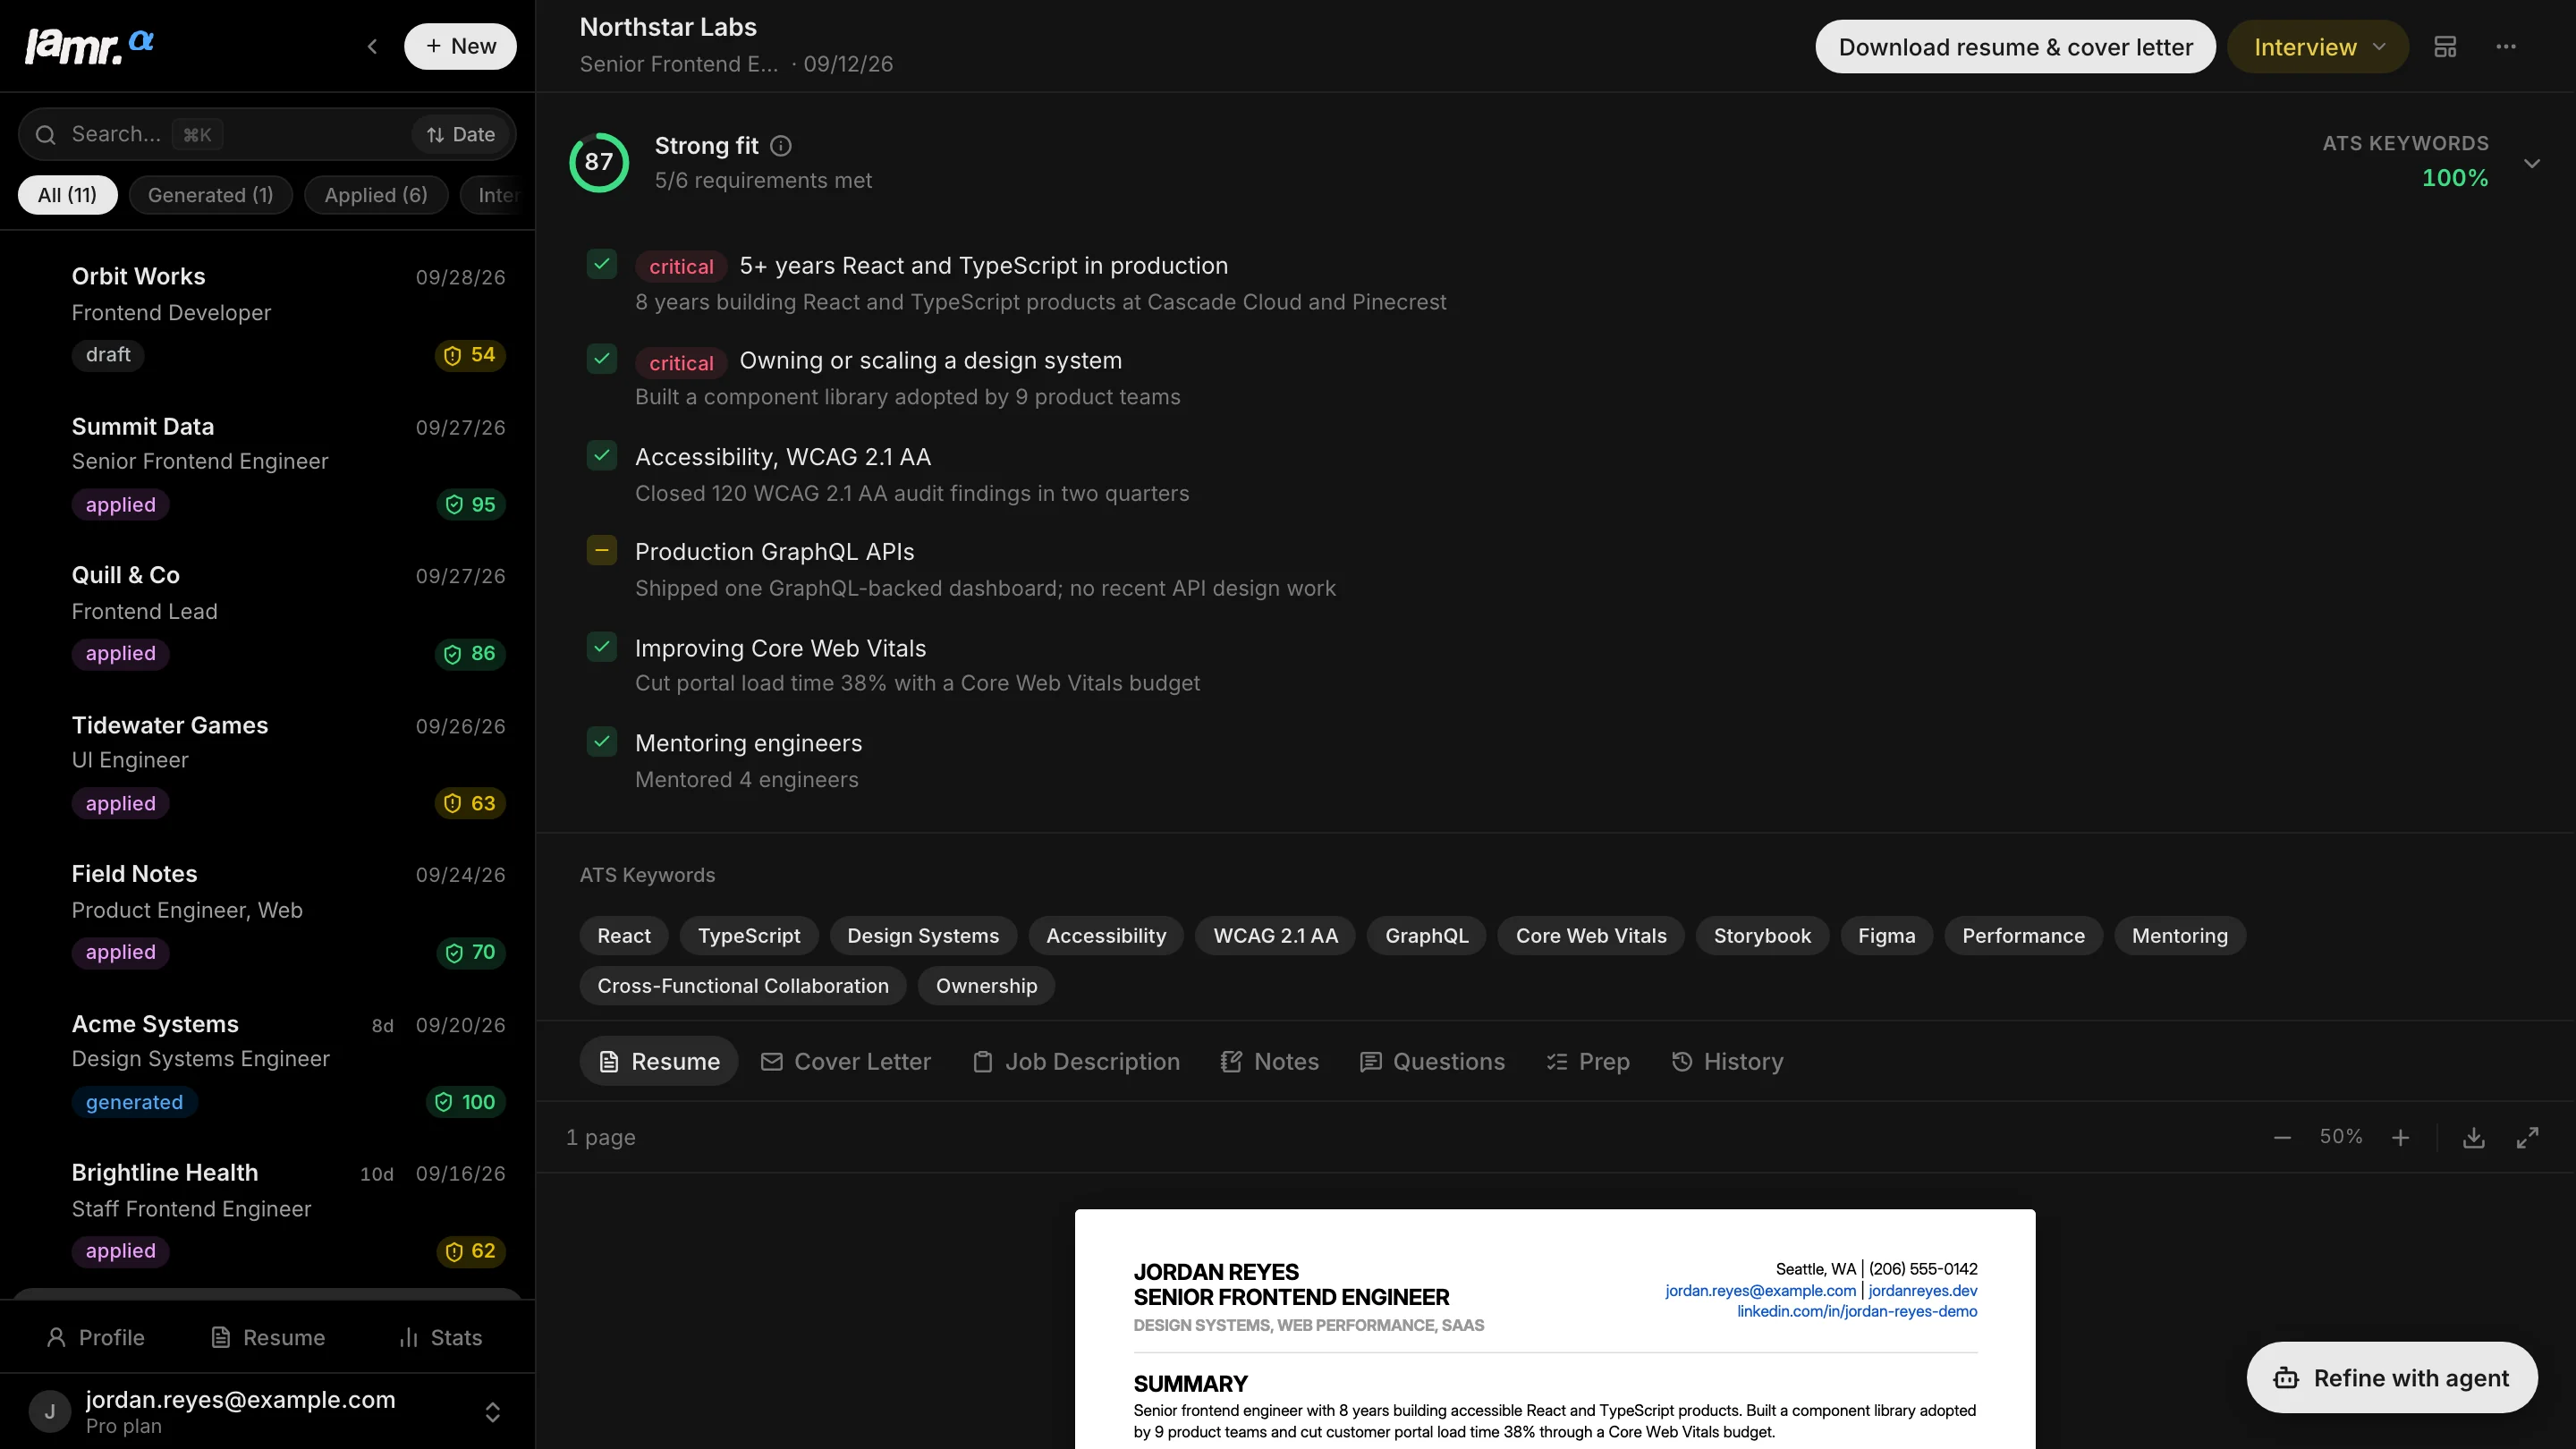This screenshot has height=1449, width=2576.
Task: Toggle the Improving Core Web Vitals checkbox
Action: pyautogui.click(x=602, y=647)
